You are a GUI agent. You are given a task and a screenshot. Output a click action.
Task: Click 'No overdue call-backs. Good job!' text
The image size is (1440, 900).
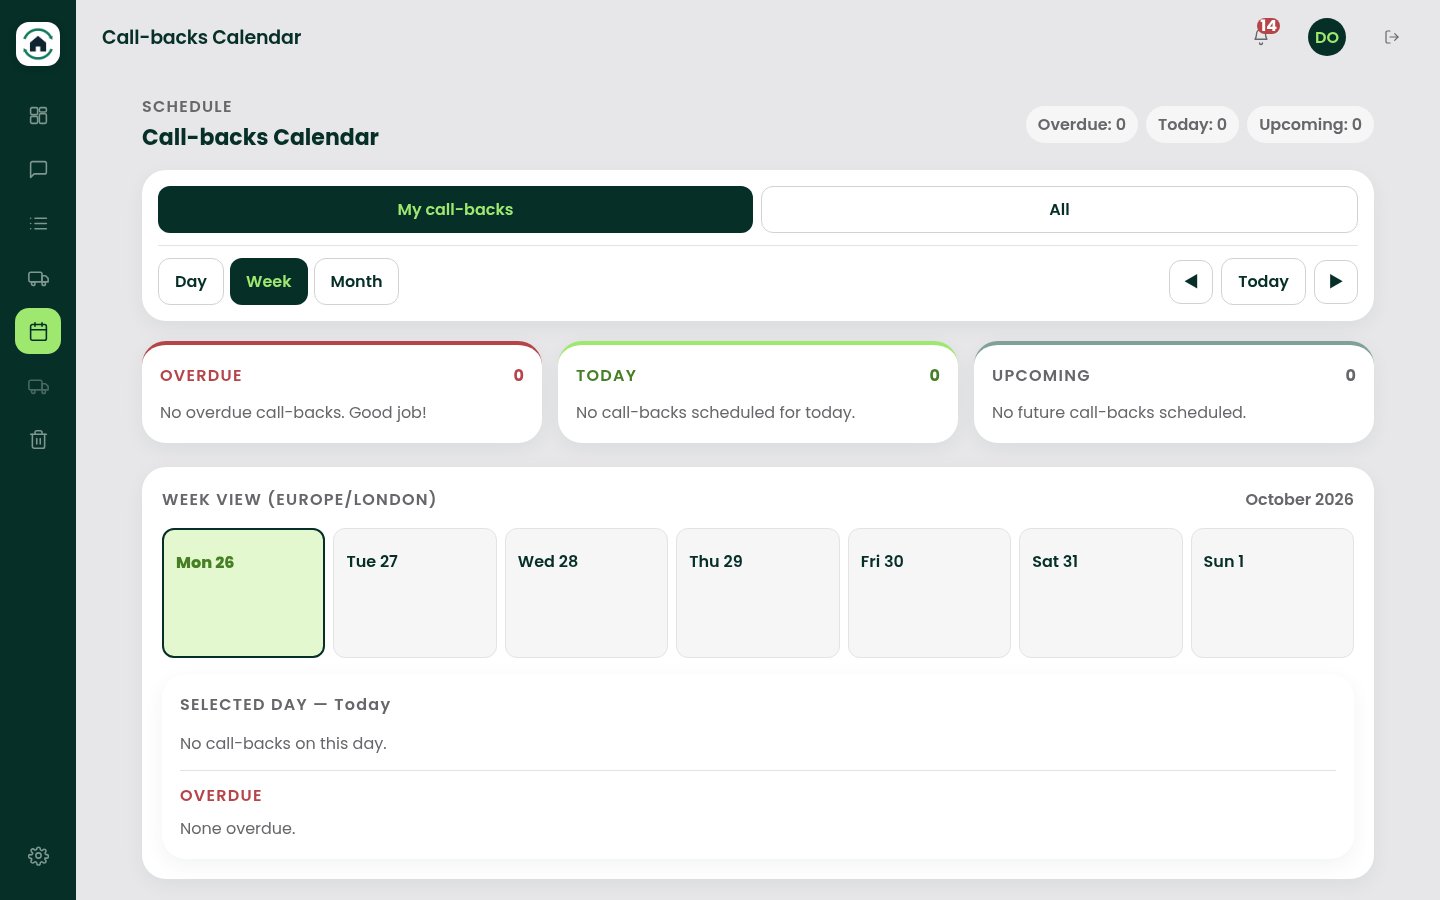tap(293, 413)
